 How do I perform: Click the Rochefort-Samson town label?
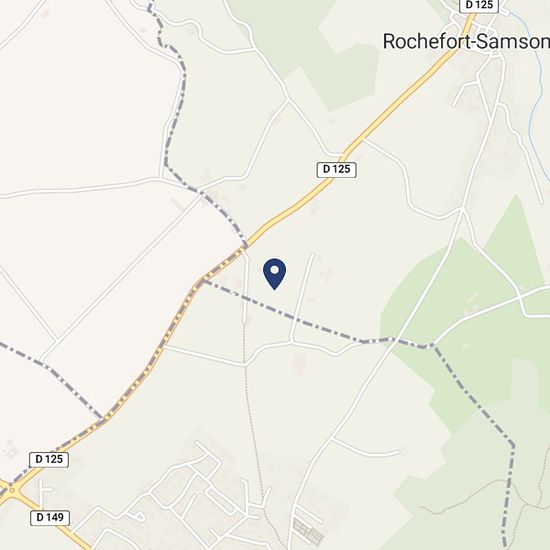coord(466,41)
